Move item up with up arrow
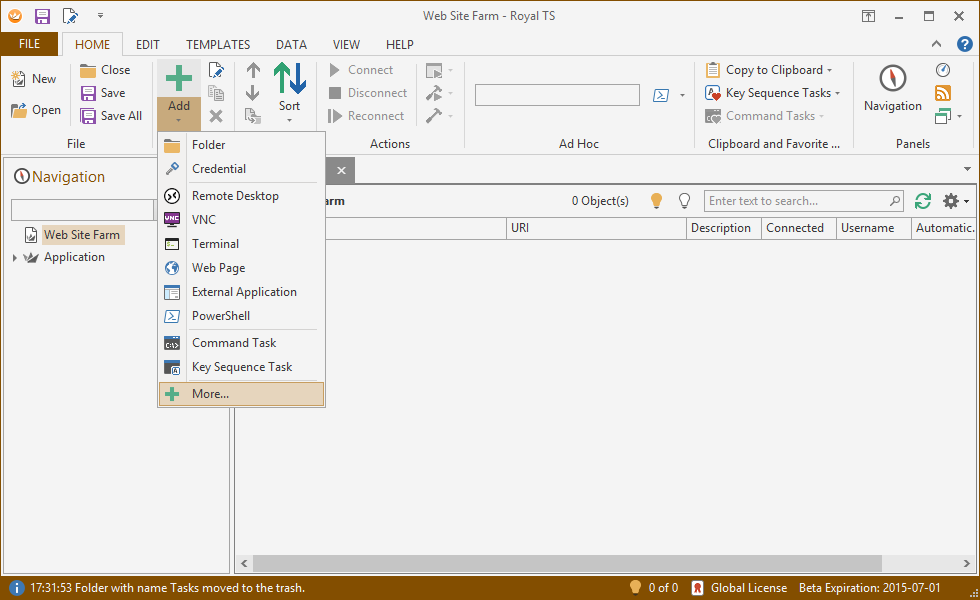This screenshot has width=980, height=600. click(253, 70)
